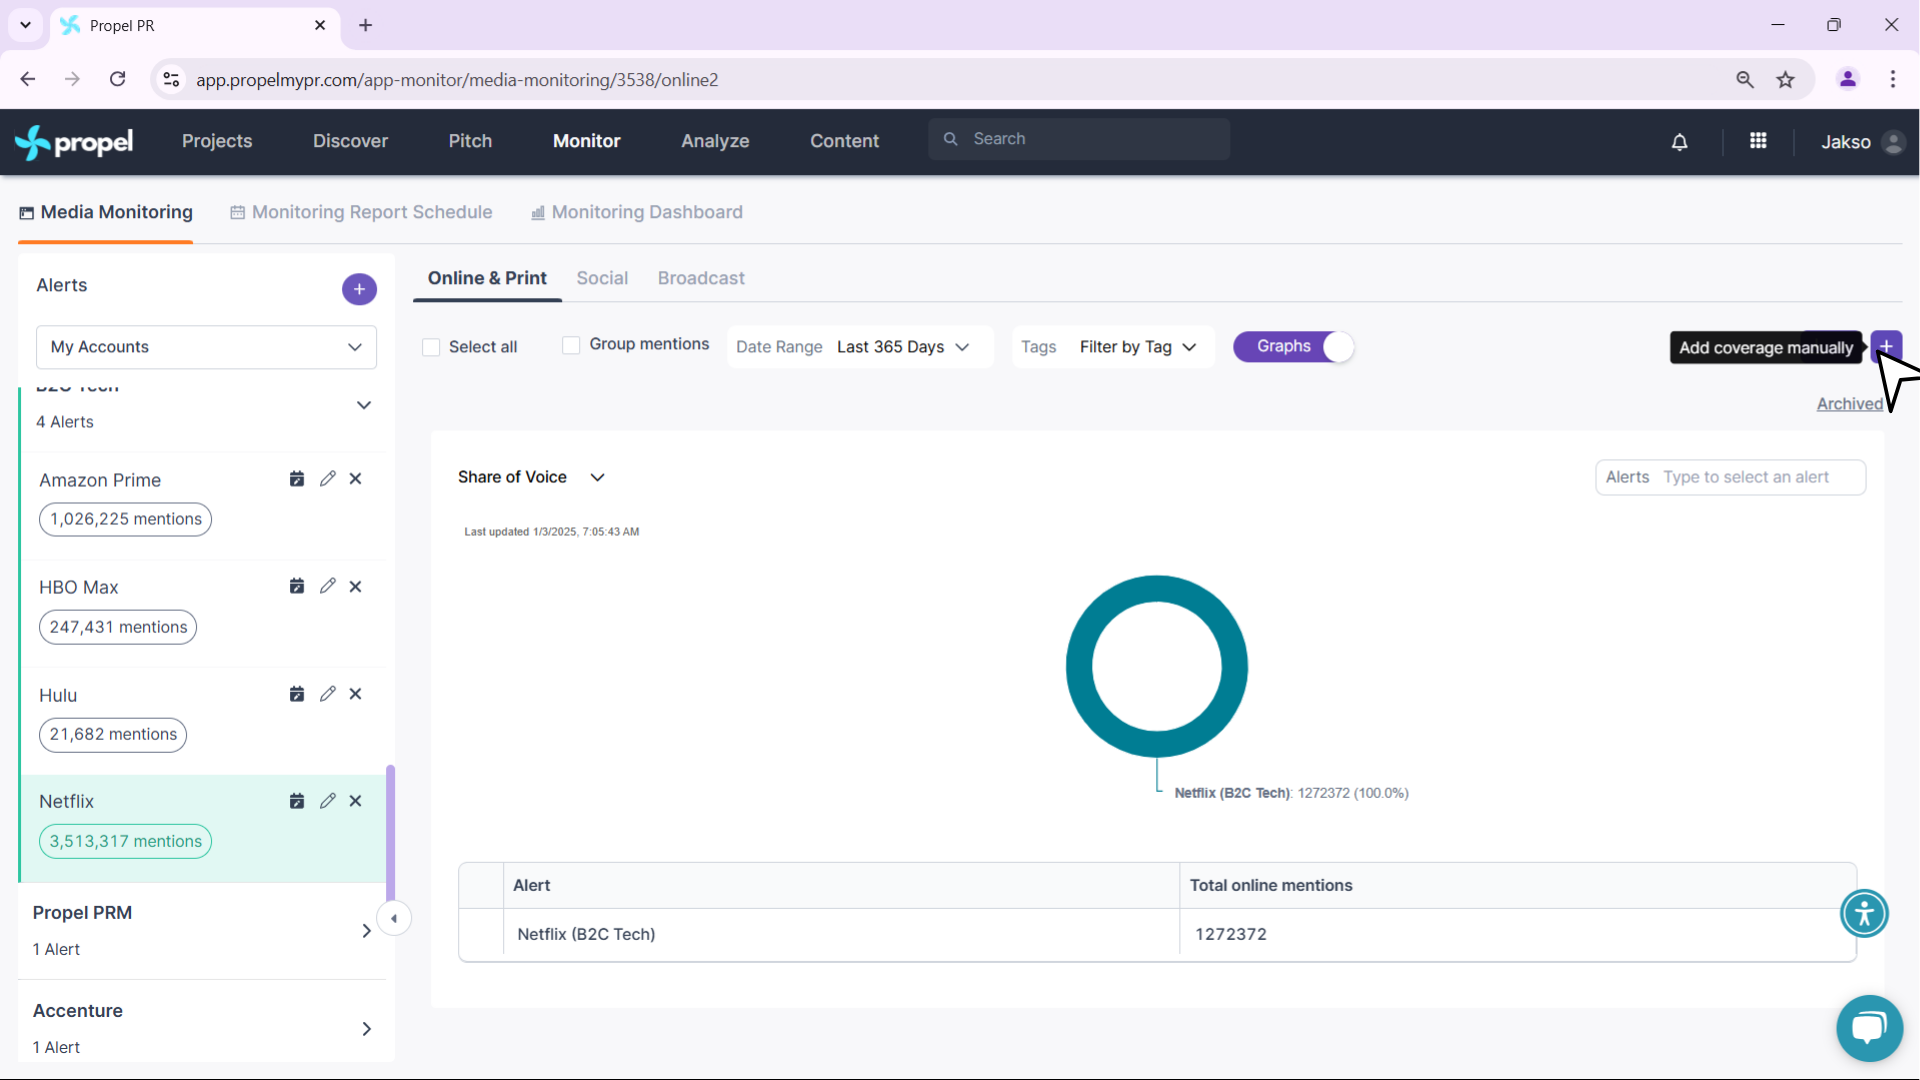Add a new alert with plus button

pos(359,289)
